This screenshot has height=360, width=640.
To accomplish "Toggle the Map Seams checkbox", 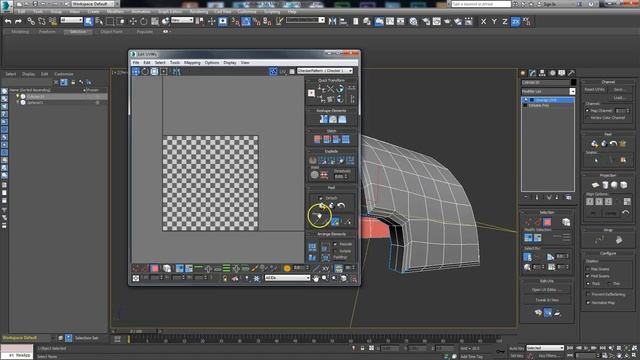I will pyautogui.click(x=588, y=269).
